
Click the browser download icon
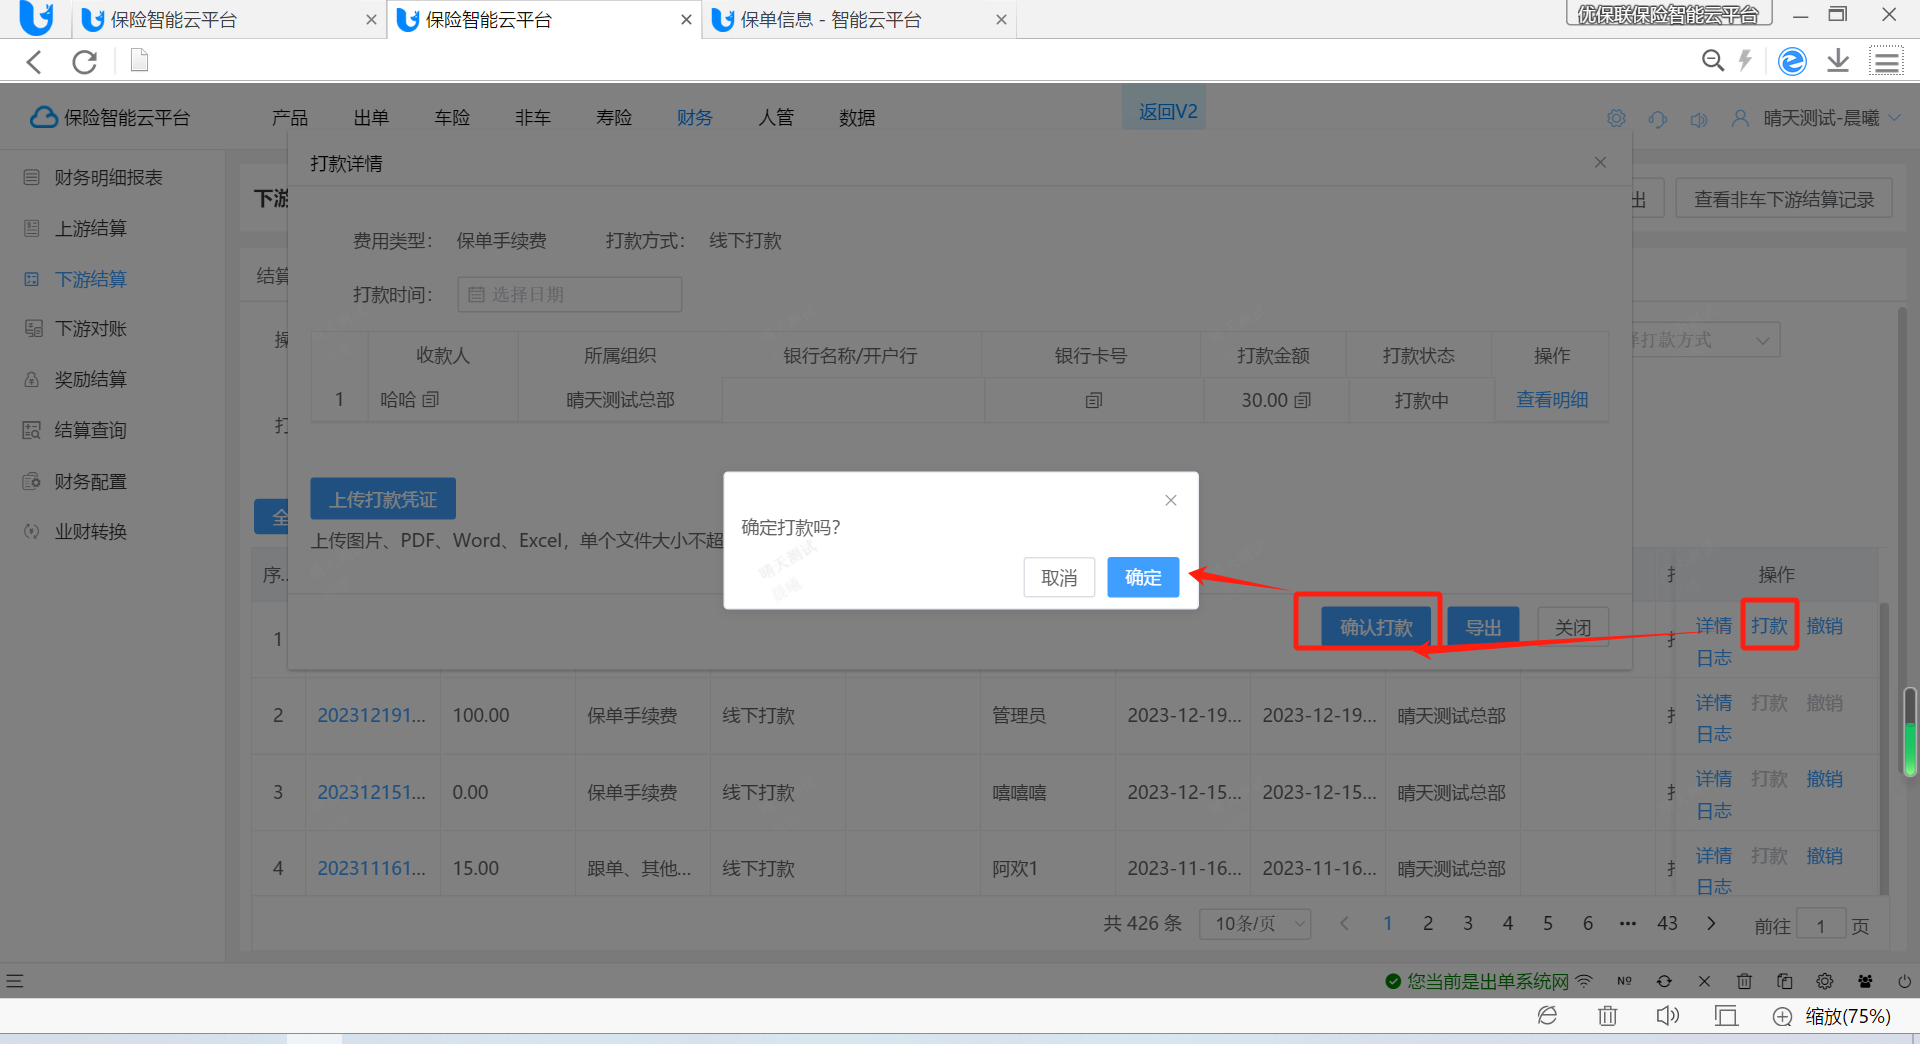(1838, 61)
